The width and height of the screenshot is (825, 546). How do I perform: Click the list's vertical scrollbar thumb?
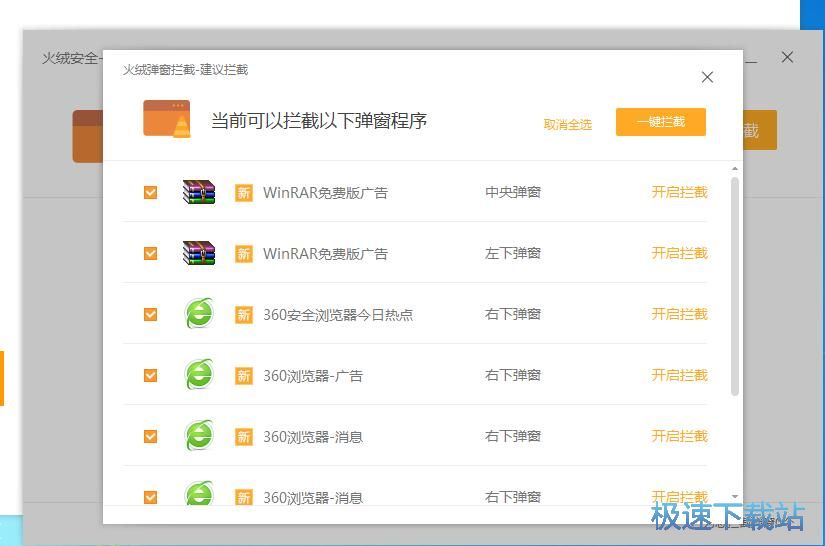coord(735,286)
